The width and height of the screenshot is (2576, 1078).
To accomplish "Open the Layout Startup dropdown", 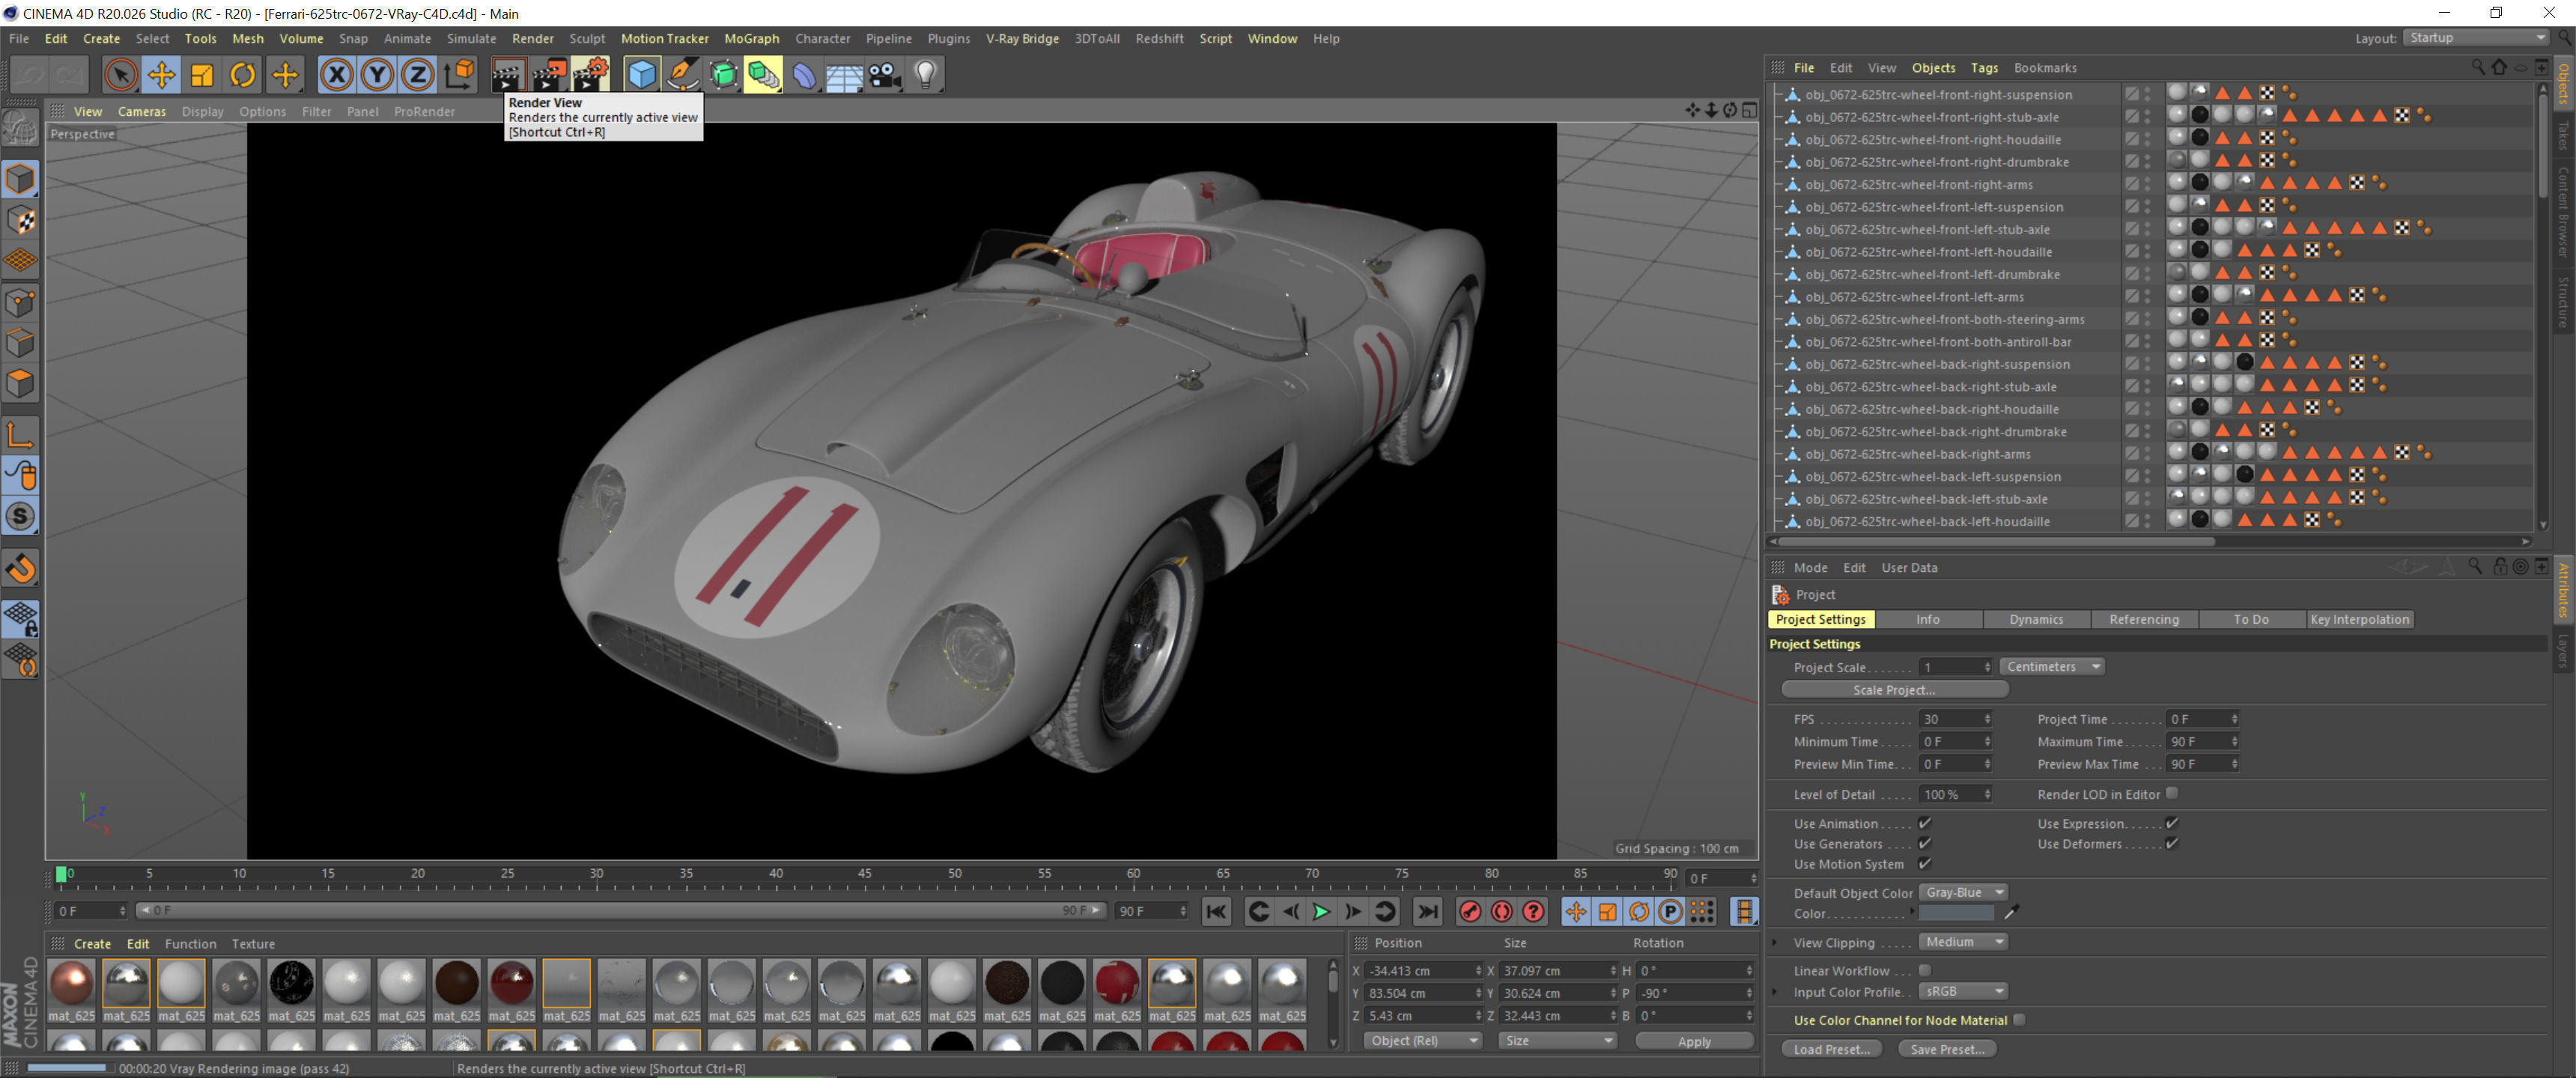I will pyautogui.click(x=2477, y=38).
